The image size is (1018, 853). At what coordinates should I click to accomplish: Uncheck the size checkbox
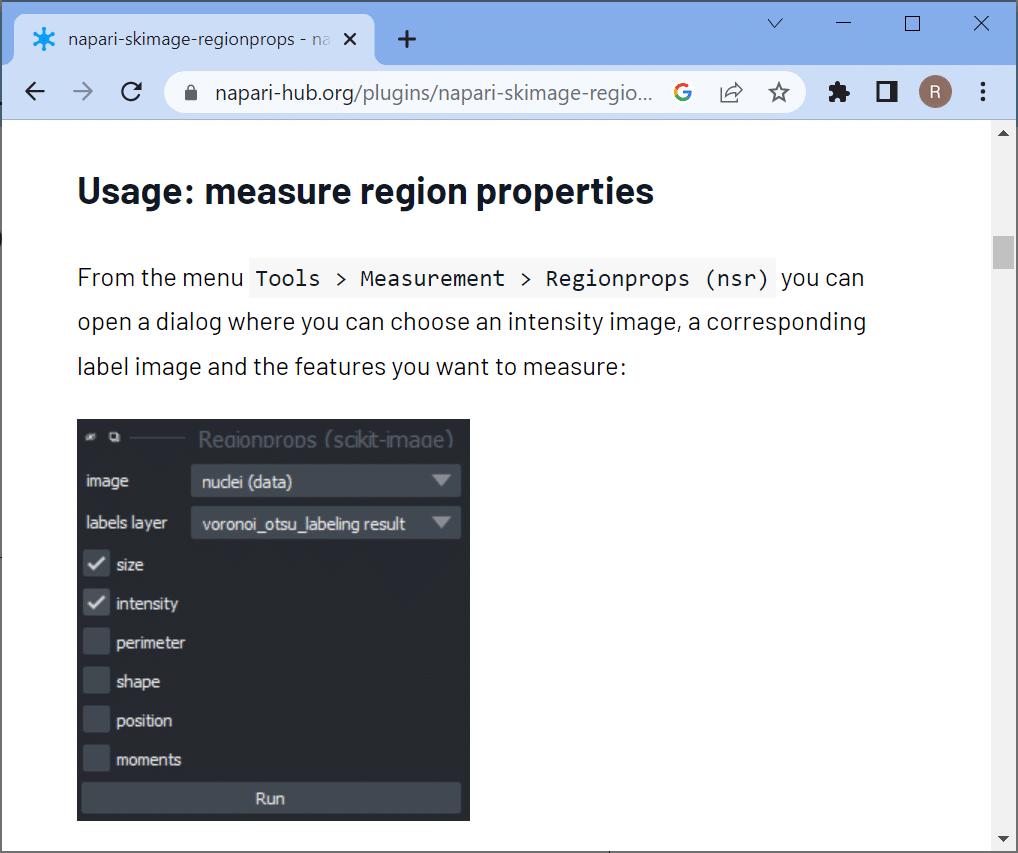97,564
